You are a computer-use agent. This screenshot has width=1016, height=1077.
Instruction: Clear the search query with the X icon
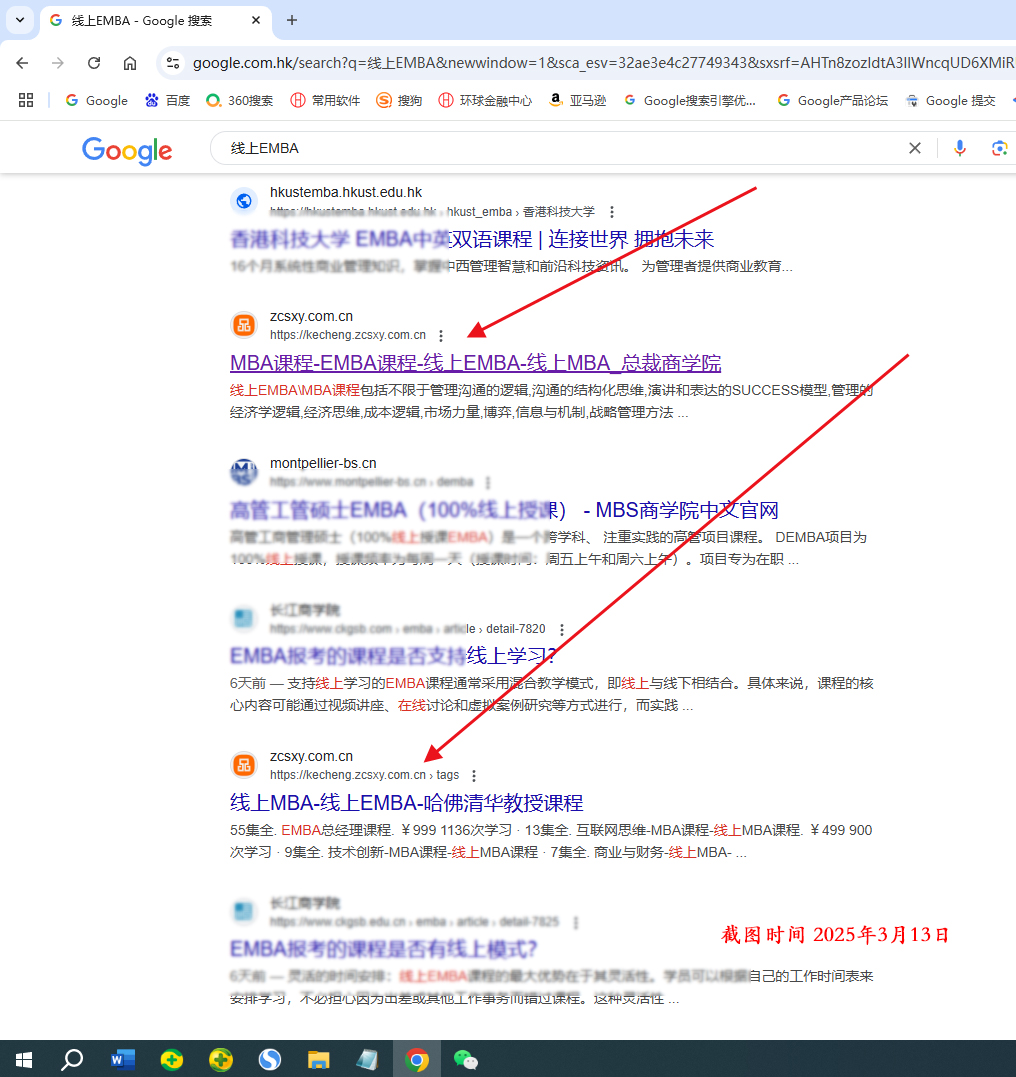(x=914, y=147)
